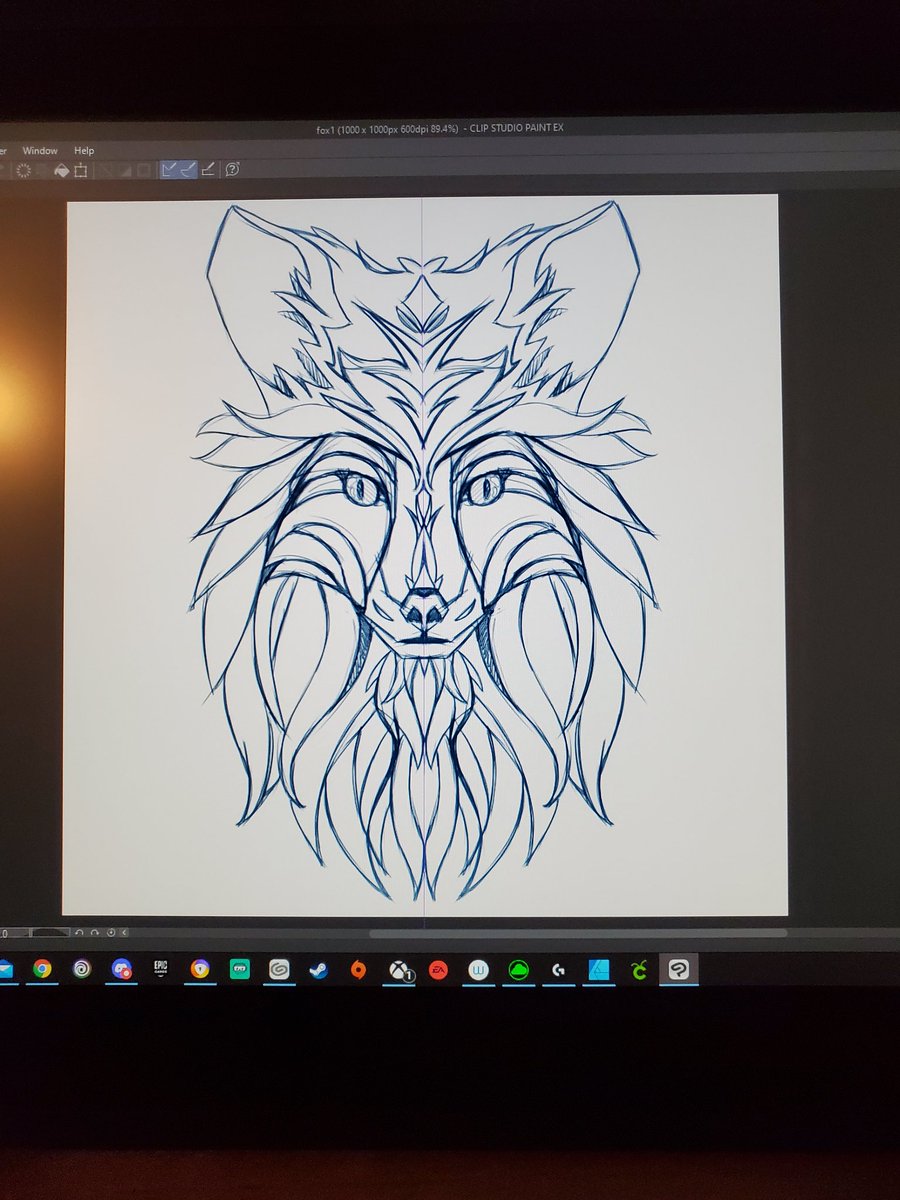This screenshot has height=1200, width=900.
Task: Open the Help menu
Action: (x=84, y=150)
